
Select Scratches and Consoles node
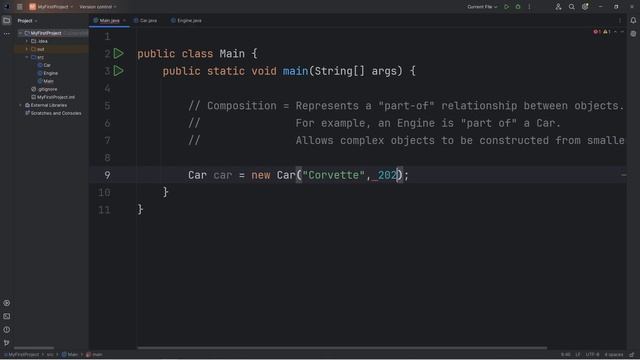click(x=53, y=113)
